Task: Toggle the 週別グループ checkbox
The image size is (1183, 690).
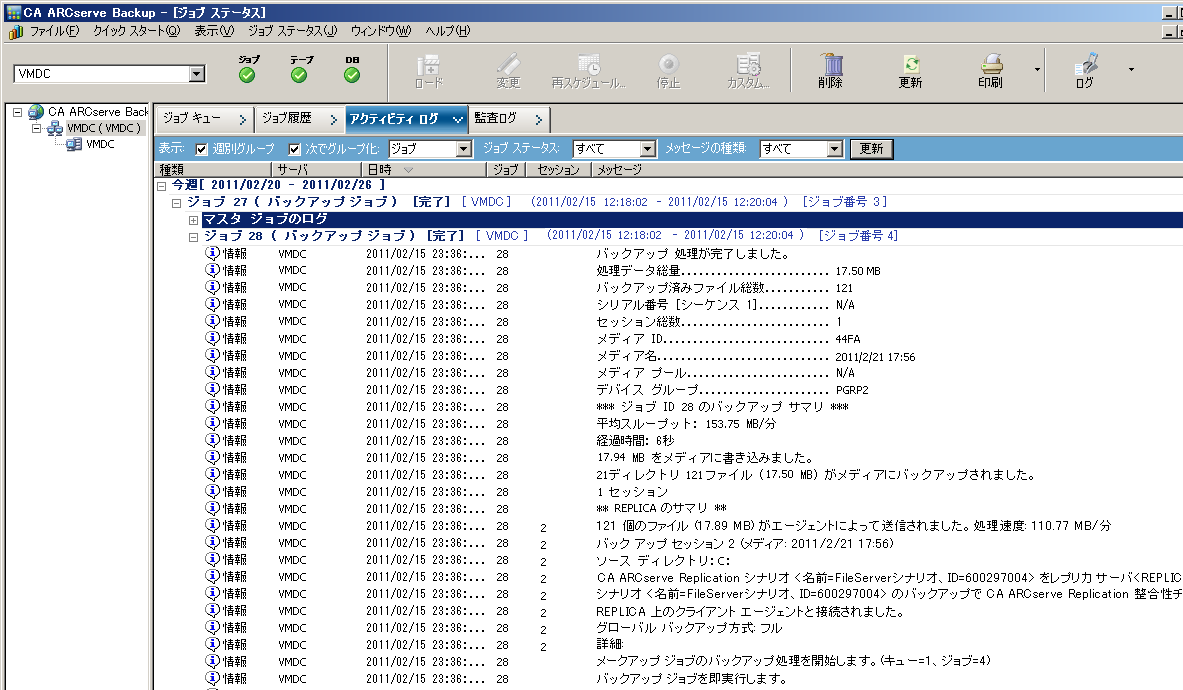Action: click(202, 149)
